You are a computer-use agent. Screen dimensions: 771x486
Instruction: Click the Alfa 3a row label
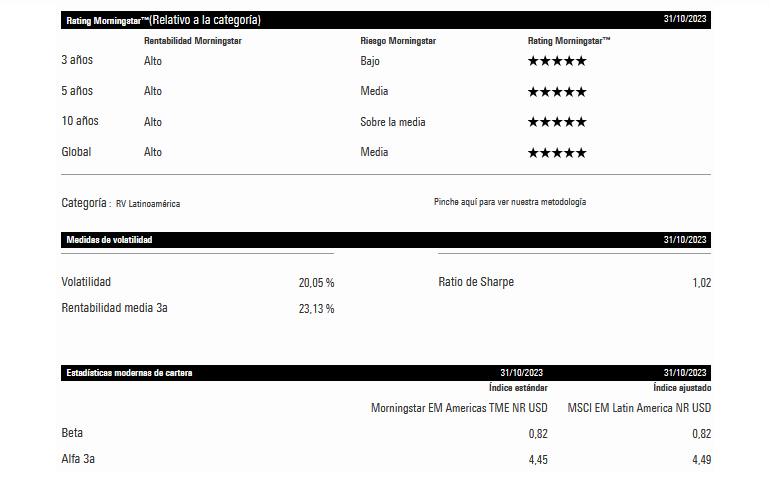(78, 459)
